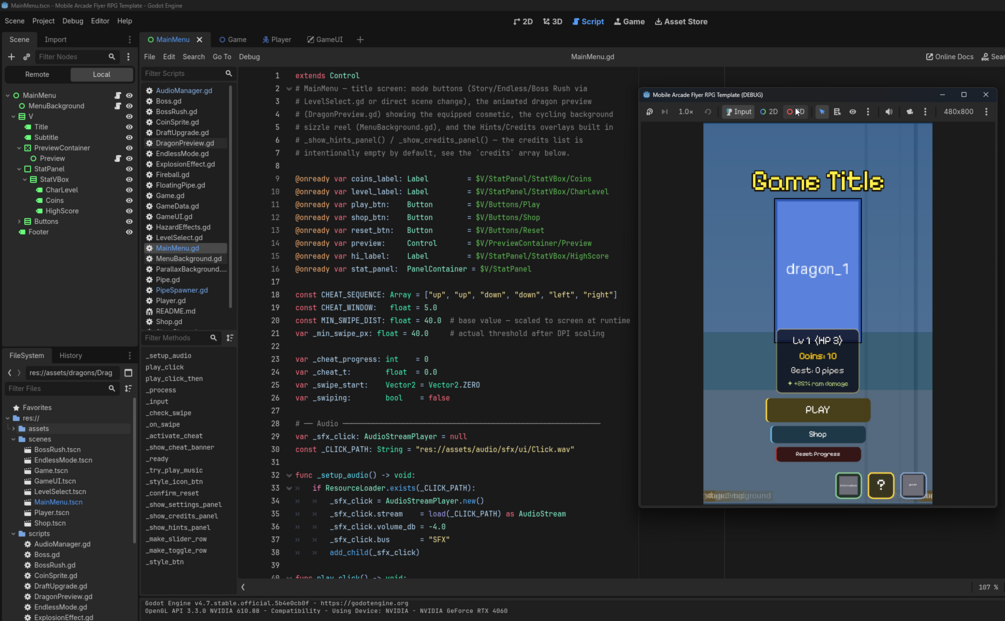Toggle alphabetical sorting of the methods list
1005x621 pixels.
point(230,338)
